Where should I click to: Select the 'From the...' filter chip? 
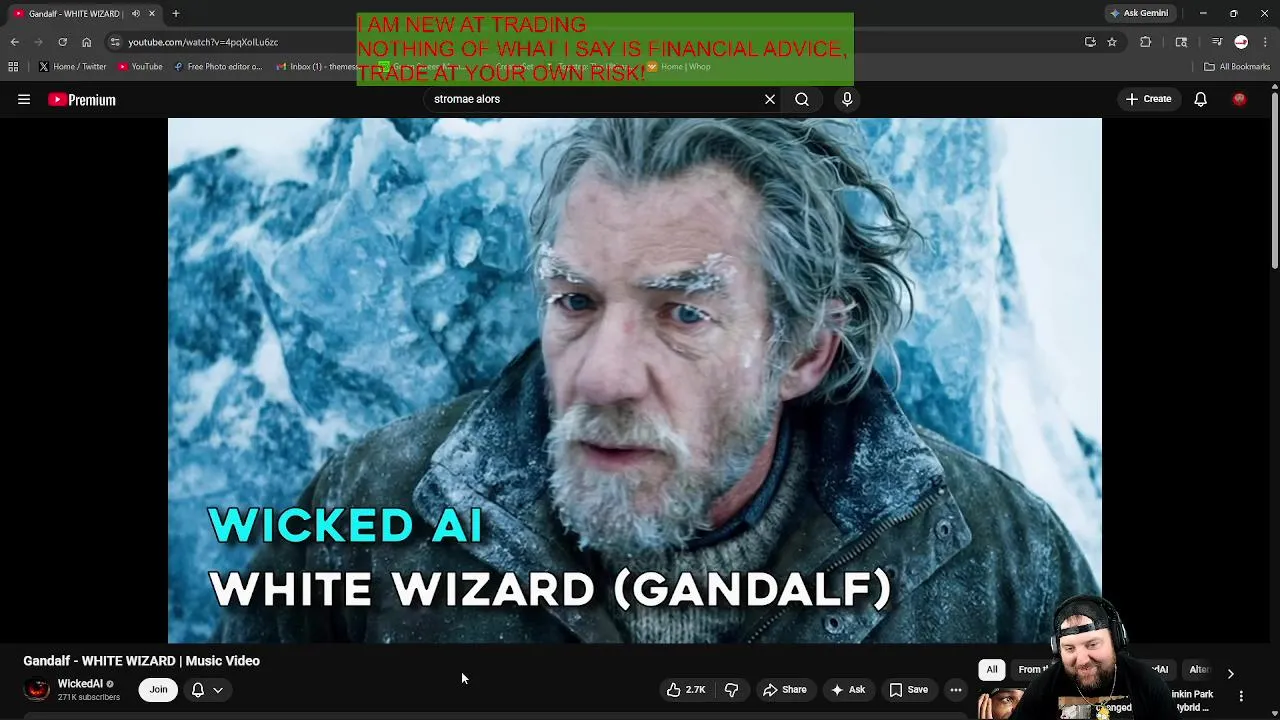(x=1035, y=670)
